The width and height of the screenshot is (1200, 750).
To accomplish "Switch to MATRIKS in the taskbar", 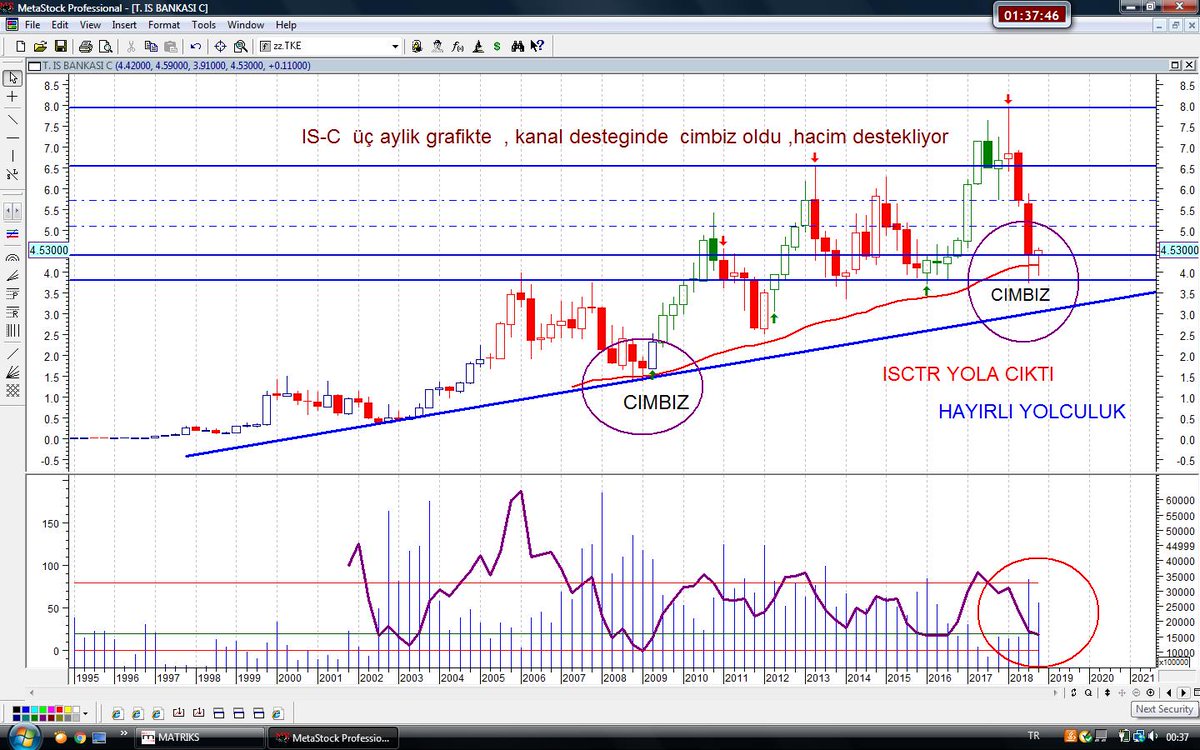I will [x=200, y=738].
